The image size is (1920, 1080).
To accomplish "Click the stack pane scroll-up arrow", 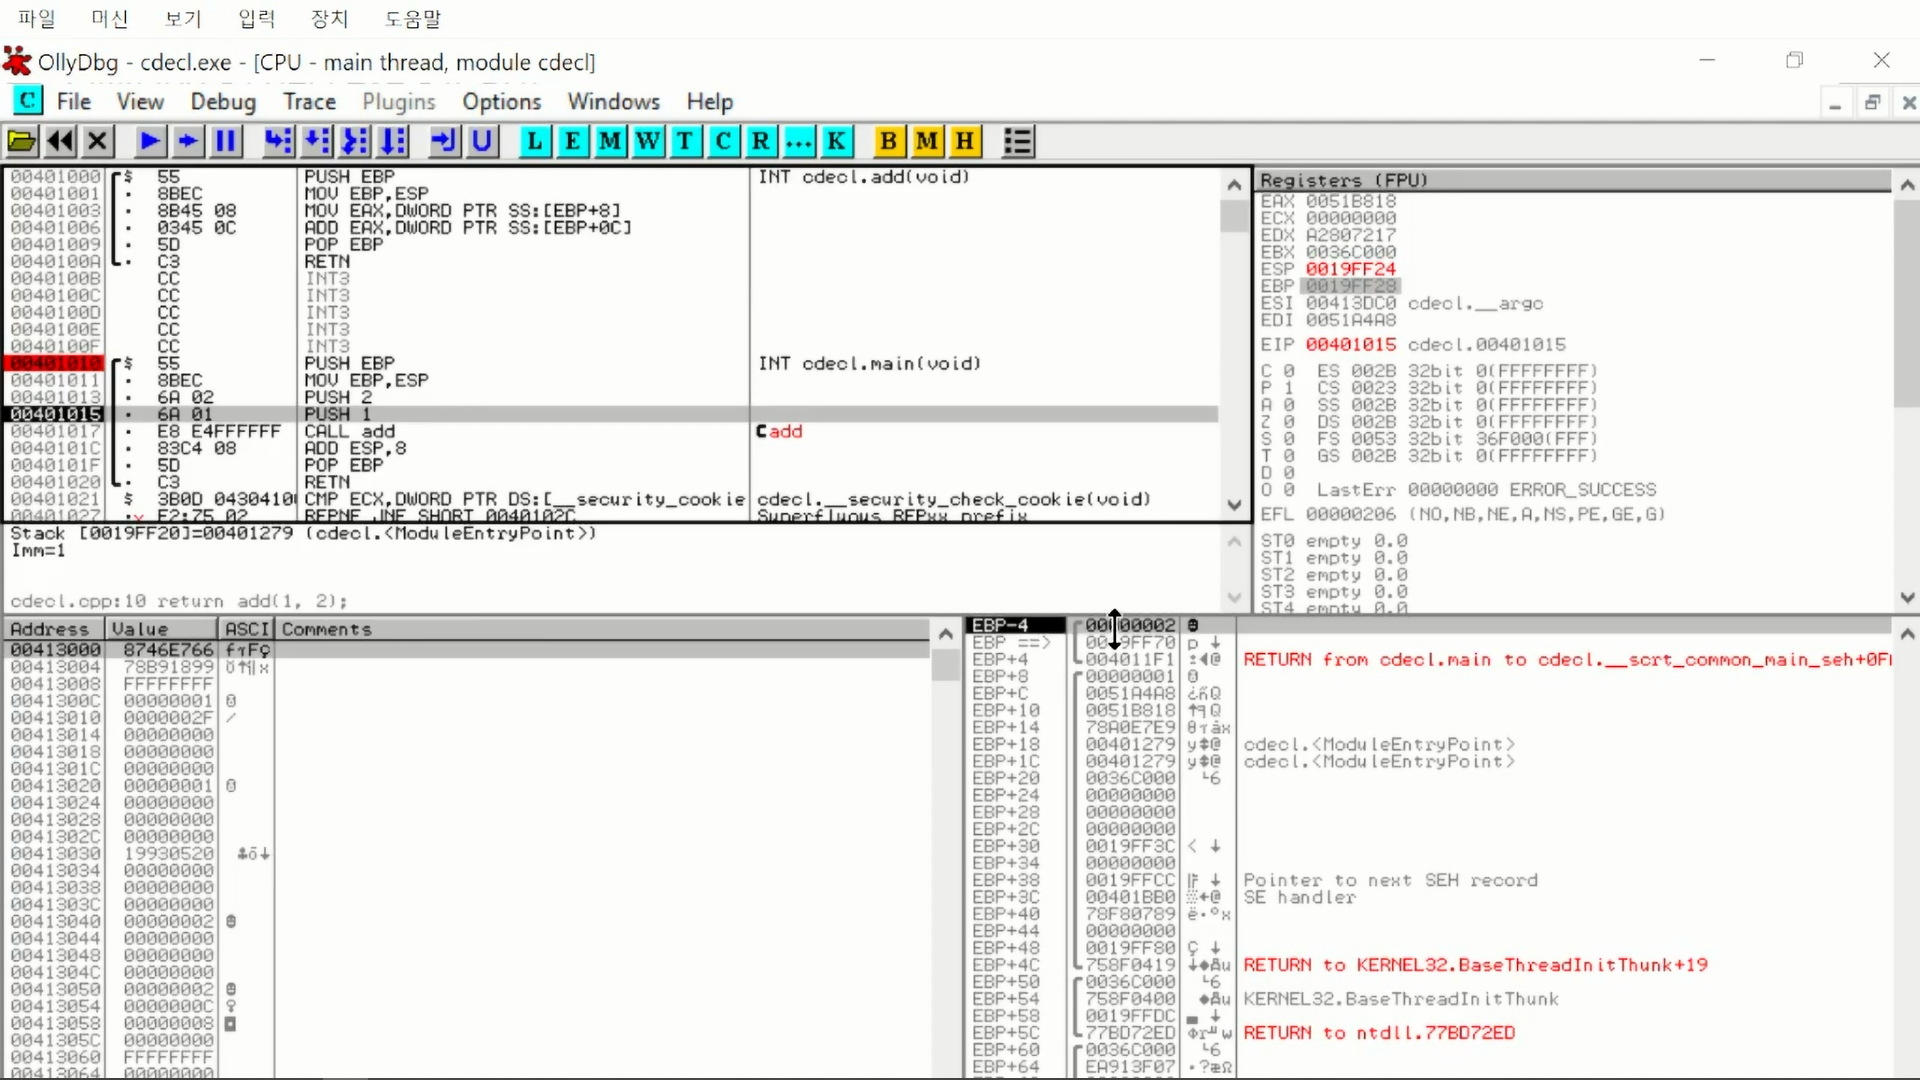I will pyautogui.click(x=1907, y=634).
